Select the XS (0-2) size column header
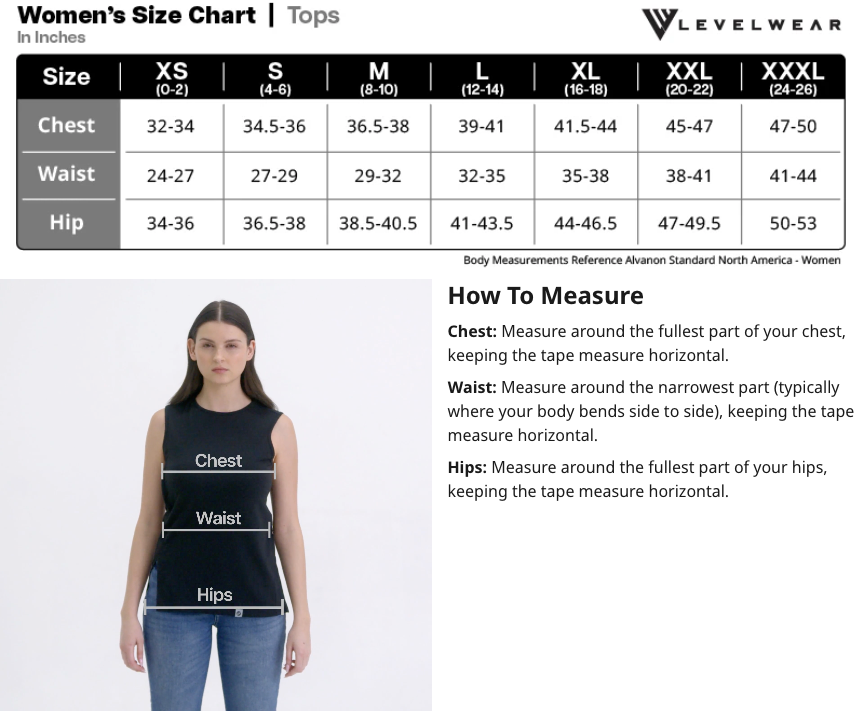This screenshot has width=860, height=717. coord(171,78)
